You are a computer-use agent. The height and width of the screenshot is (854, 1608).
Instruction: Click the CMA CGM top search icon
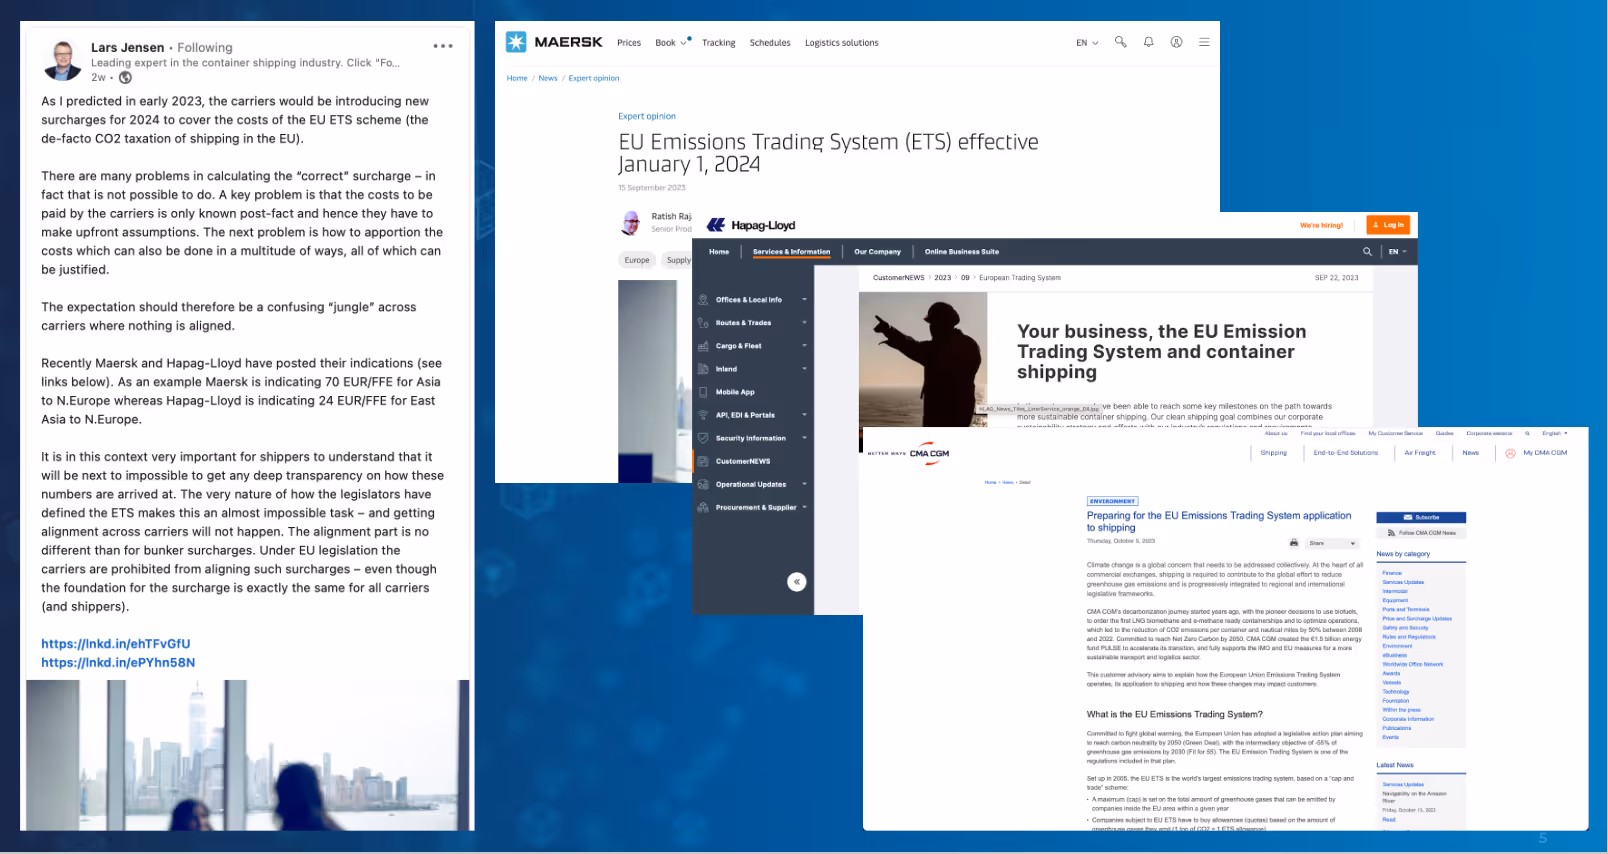(1527, 433)
